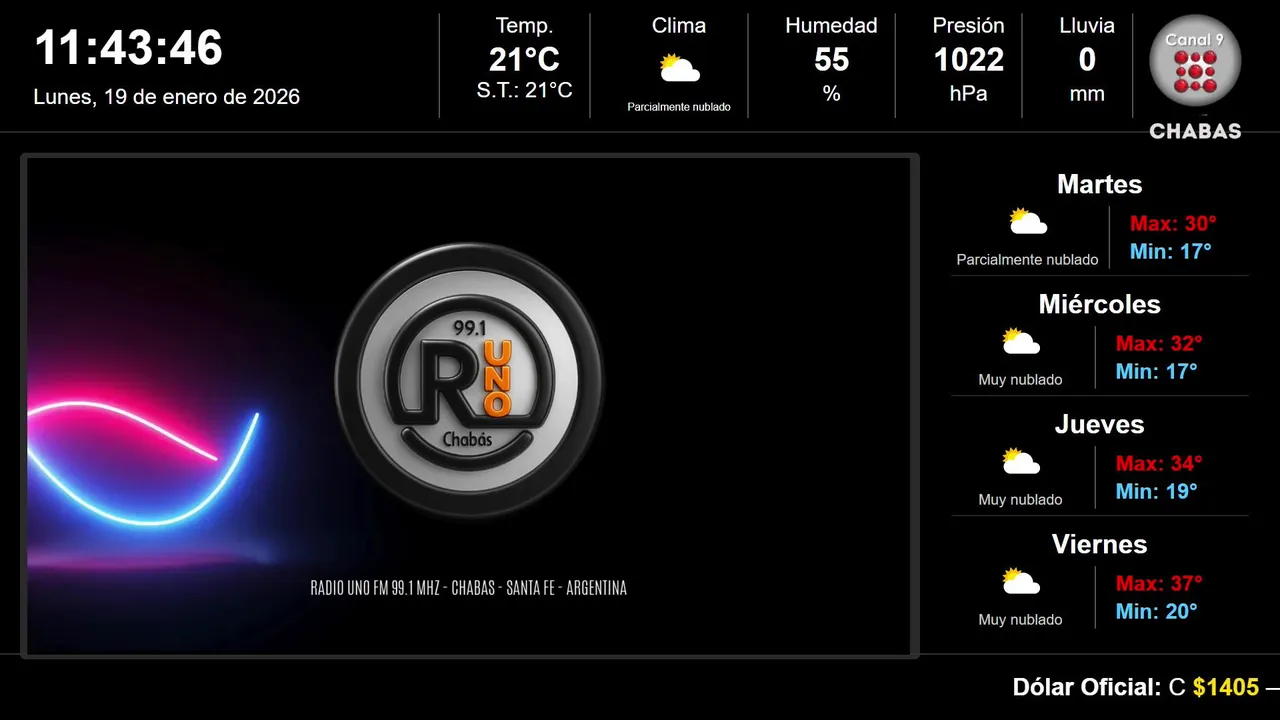Click the Humedad label

click(x=831, y=26)
